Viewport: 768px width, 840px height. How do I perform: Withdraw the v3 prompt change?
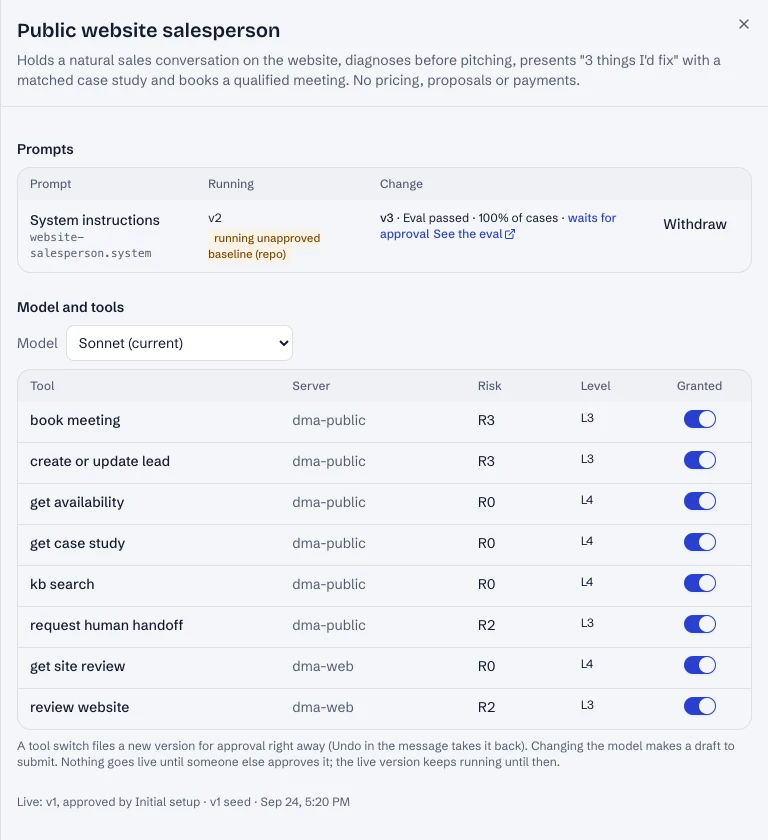tap(695, 224)
